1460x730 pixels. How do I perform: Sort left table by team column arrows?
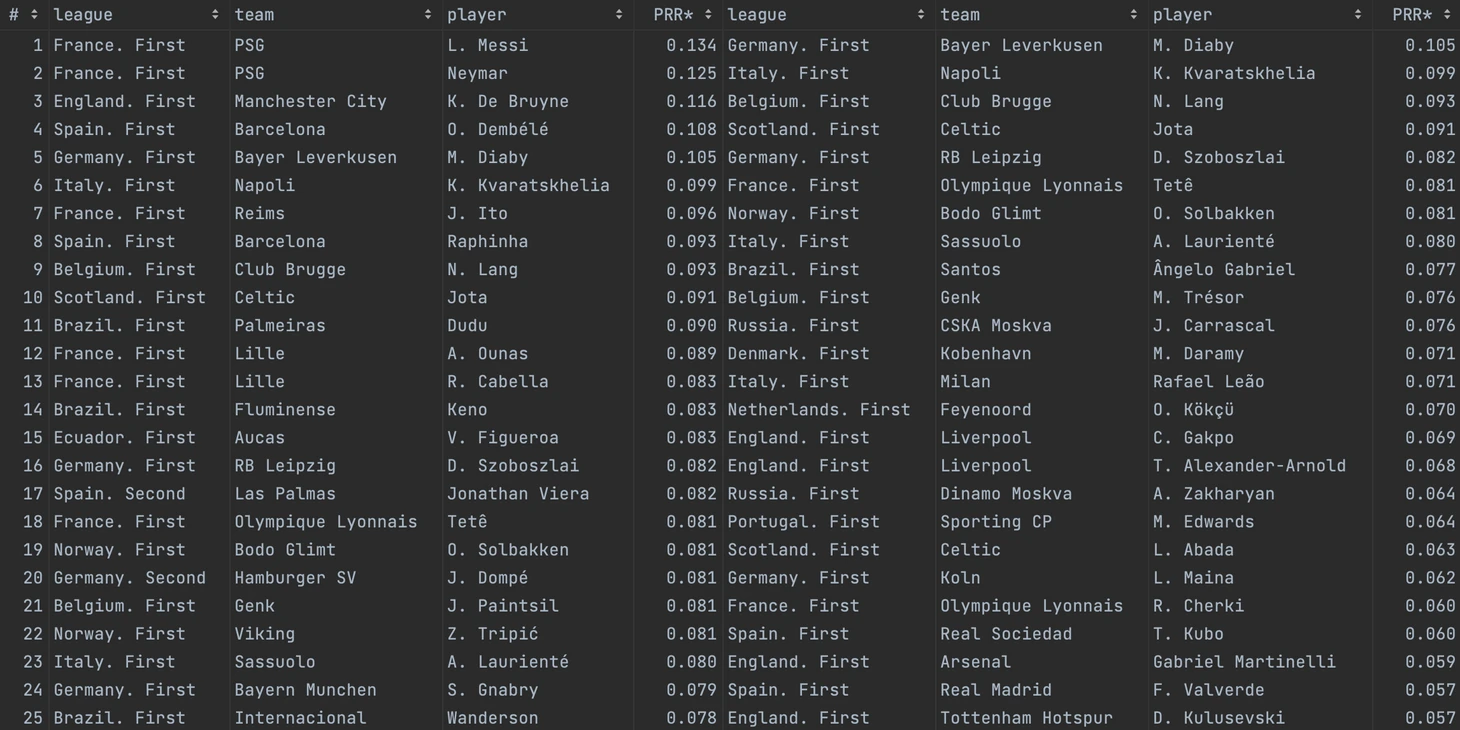tap(427, 15)
